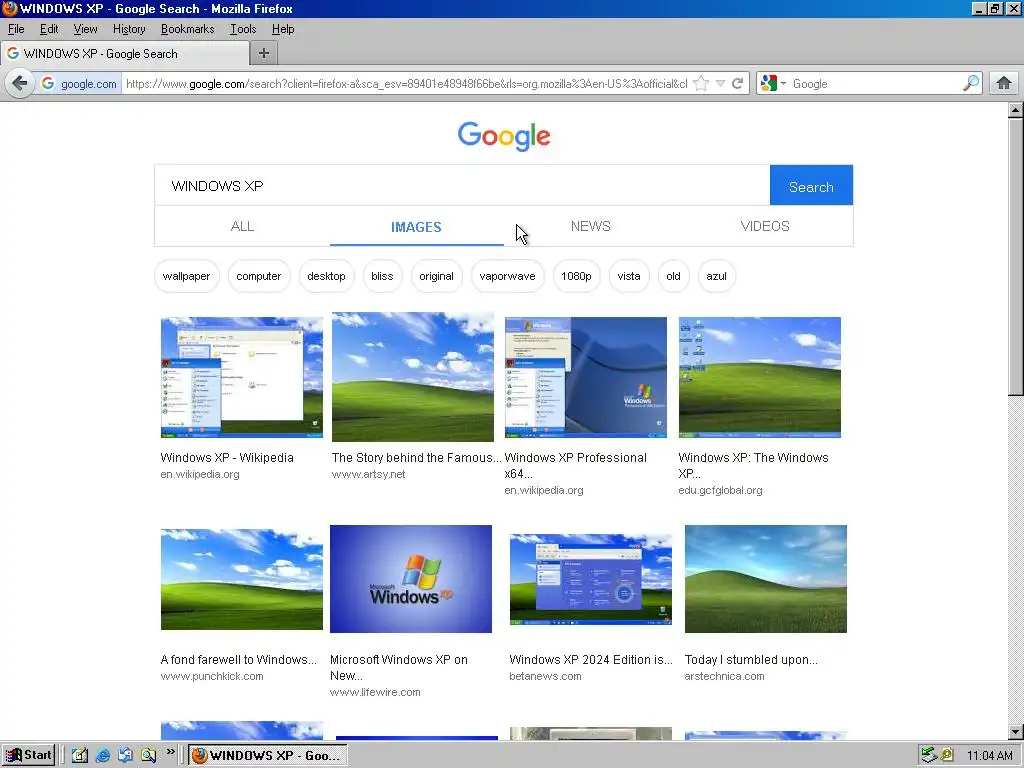Filter by the wallpaper chip

click(x=186, y=276)
